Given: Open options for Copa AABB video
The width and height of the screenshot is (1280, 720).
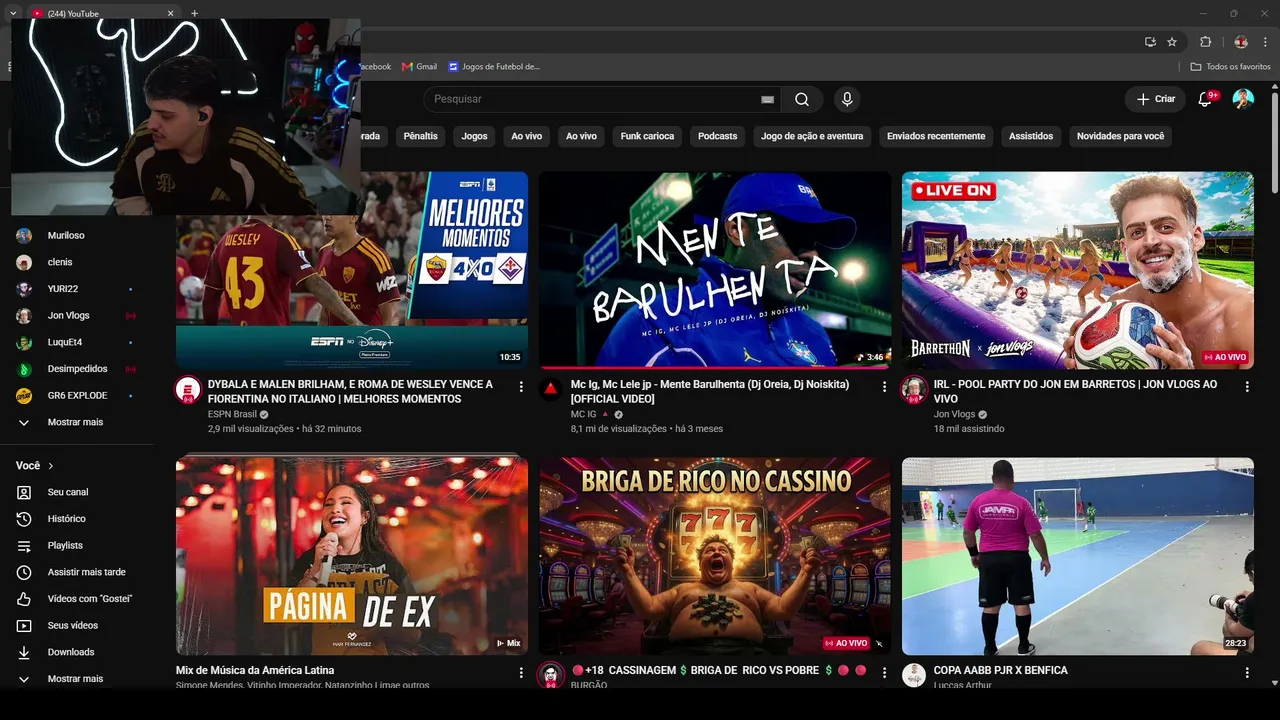Looking at the screenshot, I should coord(1247,673).
